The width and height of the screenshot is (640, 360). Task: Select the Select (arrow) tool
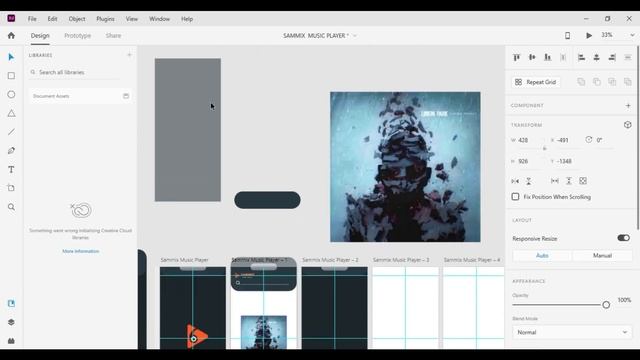click(11, 57)
